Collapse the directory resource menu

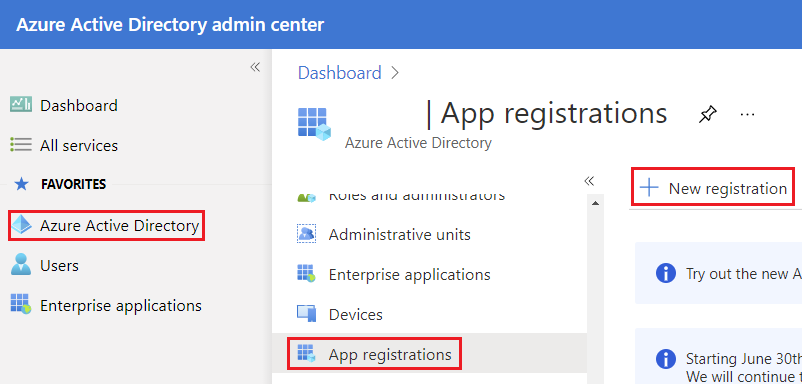coord(589,180)
